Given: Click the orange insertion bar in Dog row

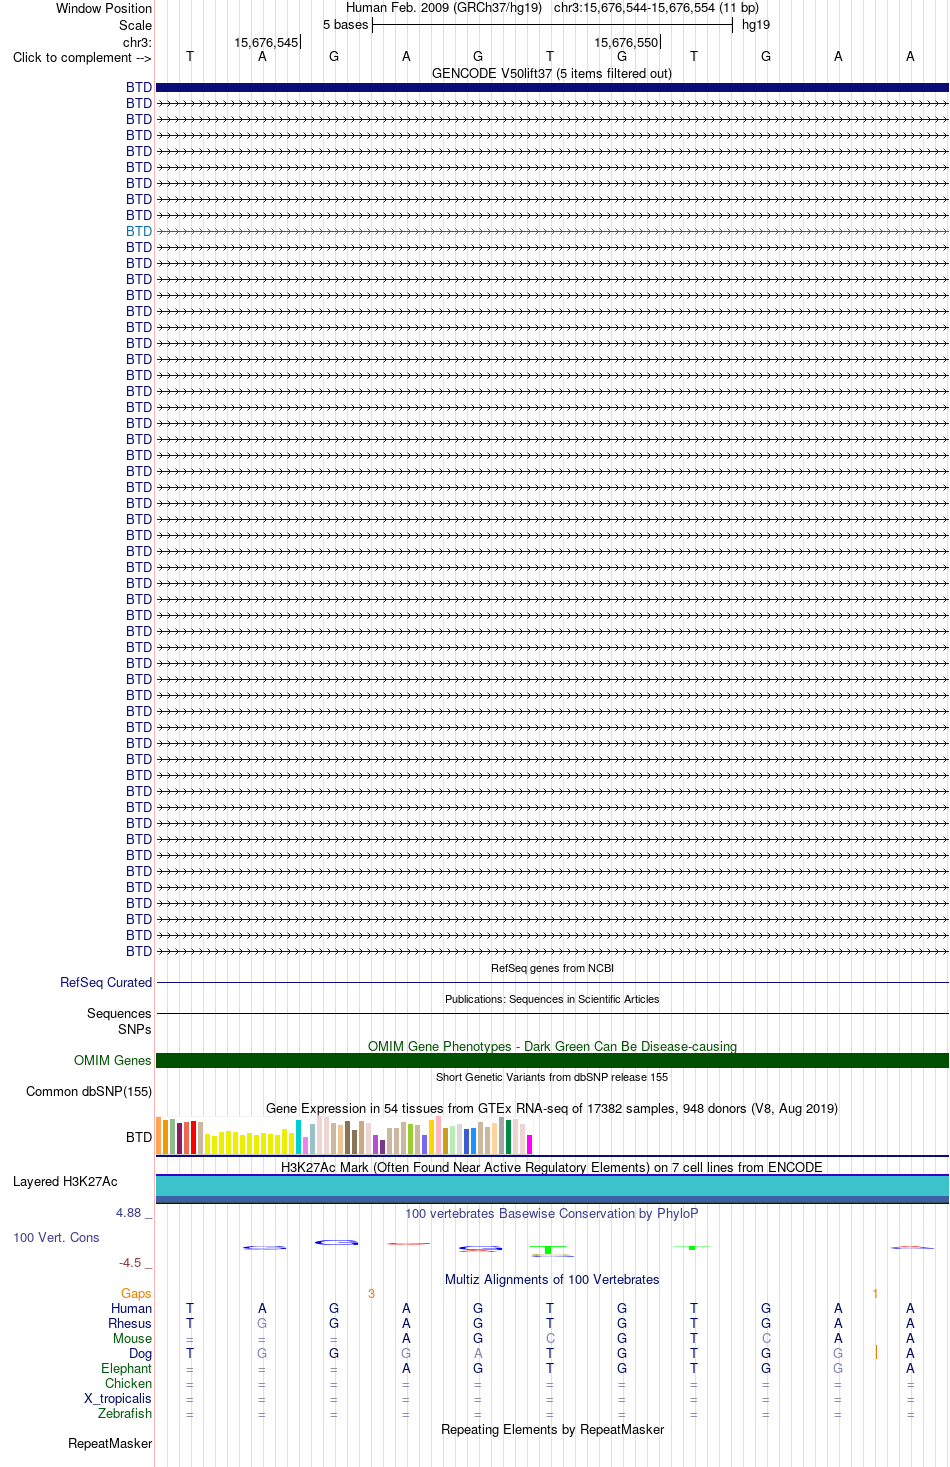Looking at the screenshot, I should [x=876, y=1352].
